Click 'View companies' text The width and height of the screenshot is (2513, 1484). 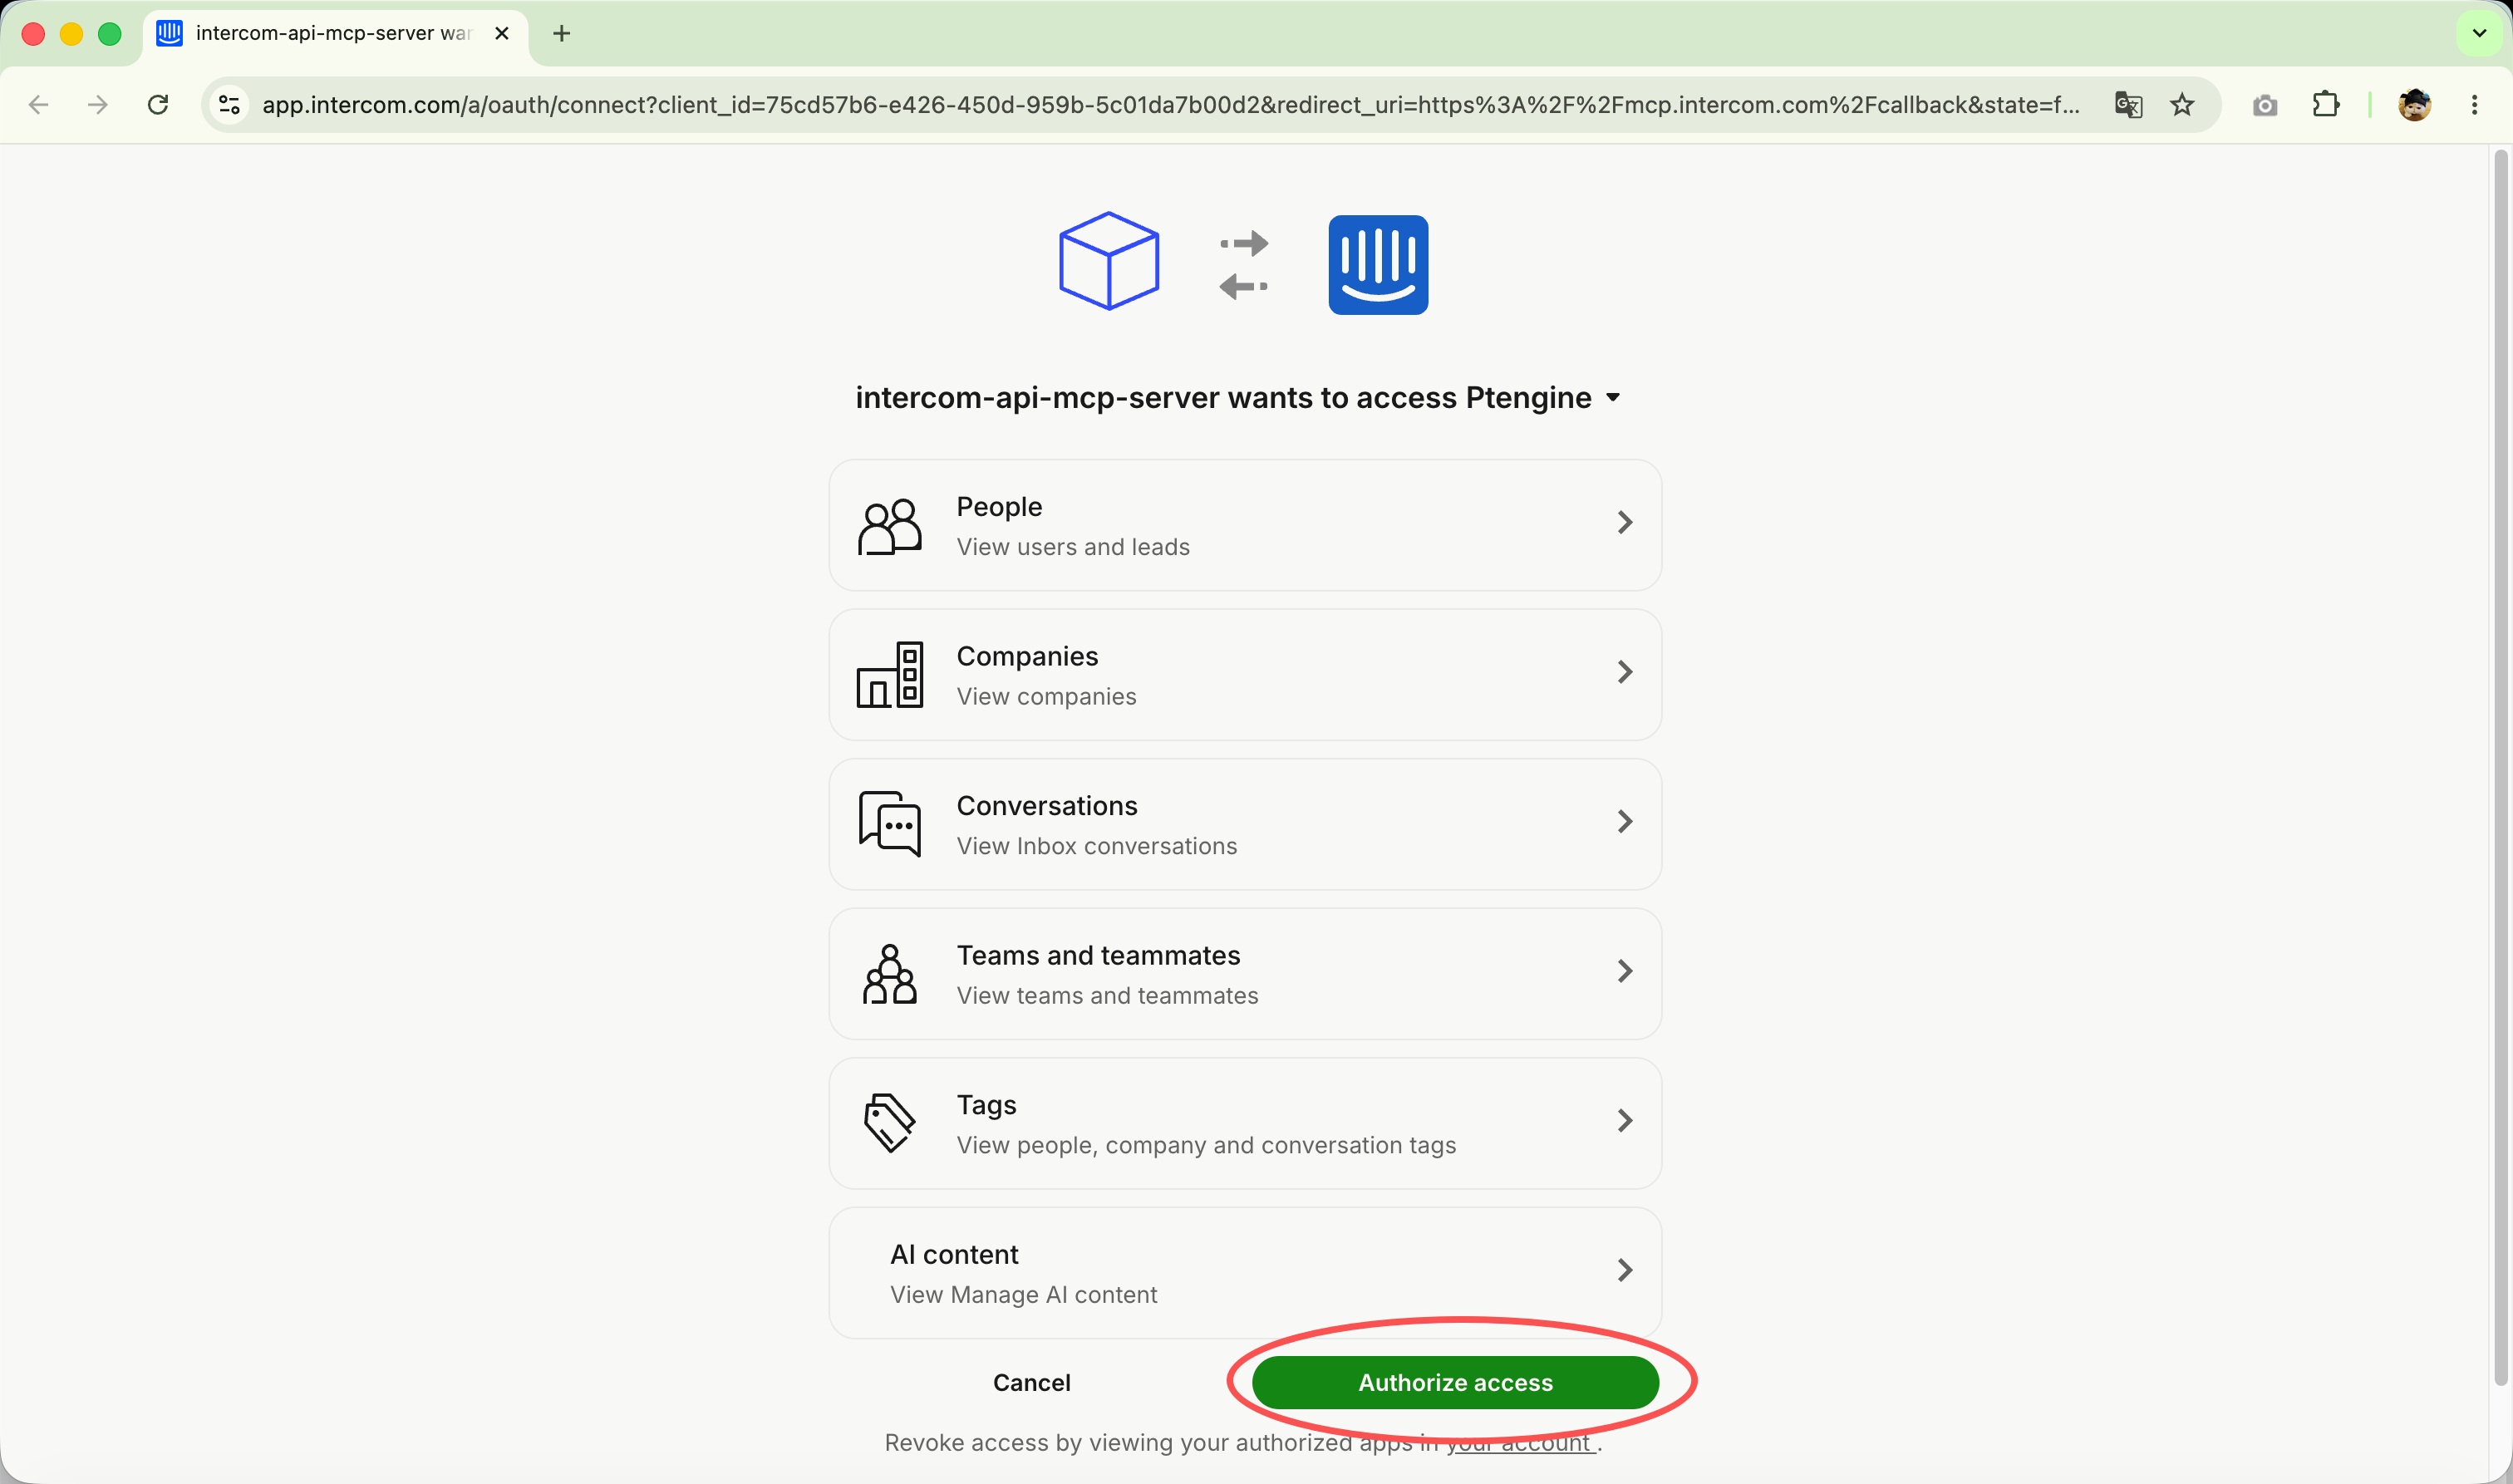point(1046,696)
